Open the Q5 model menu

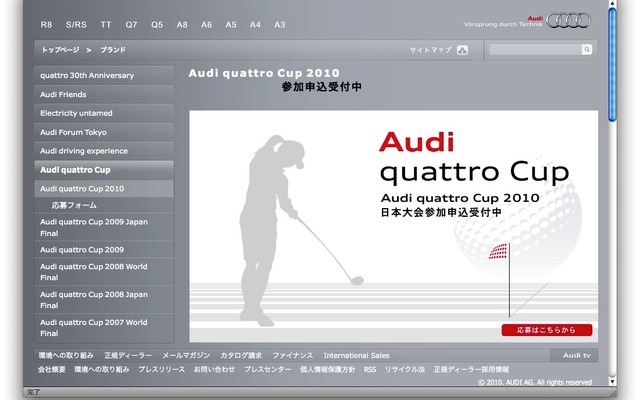pyautogui.click(x=157, y=24)
